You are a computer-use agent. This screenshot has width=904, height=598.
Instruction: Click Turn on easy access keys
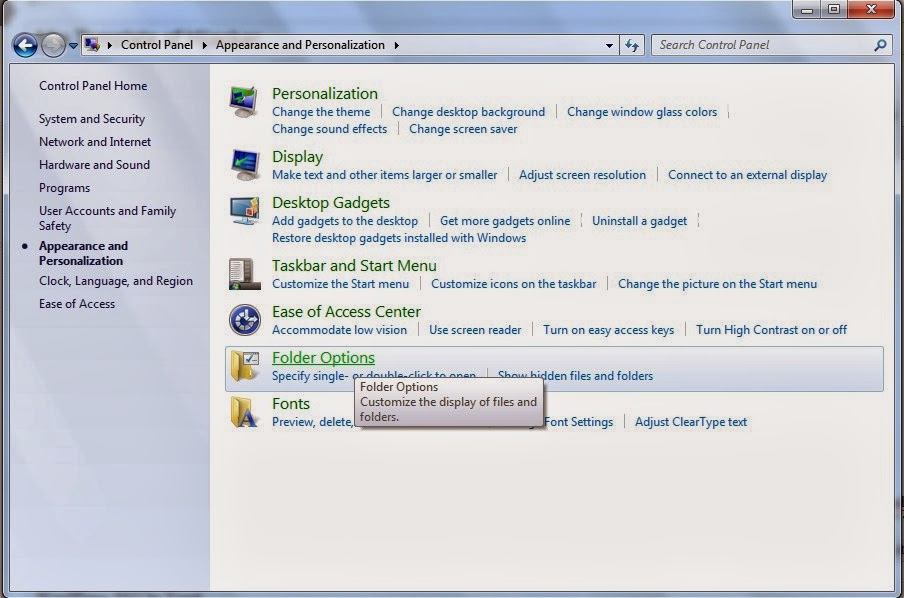coord(608,330)
